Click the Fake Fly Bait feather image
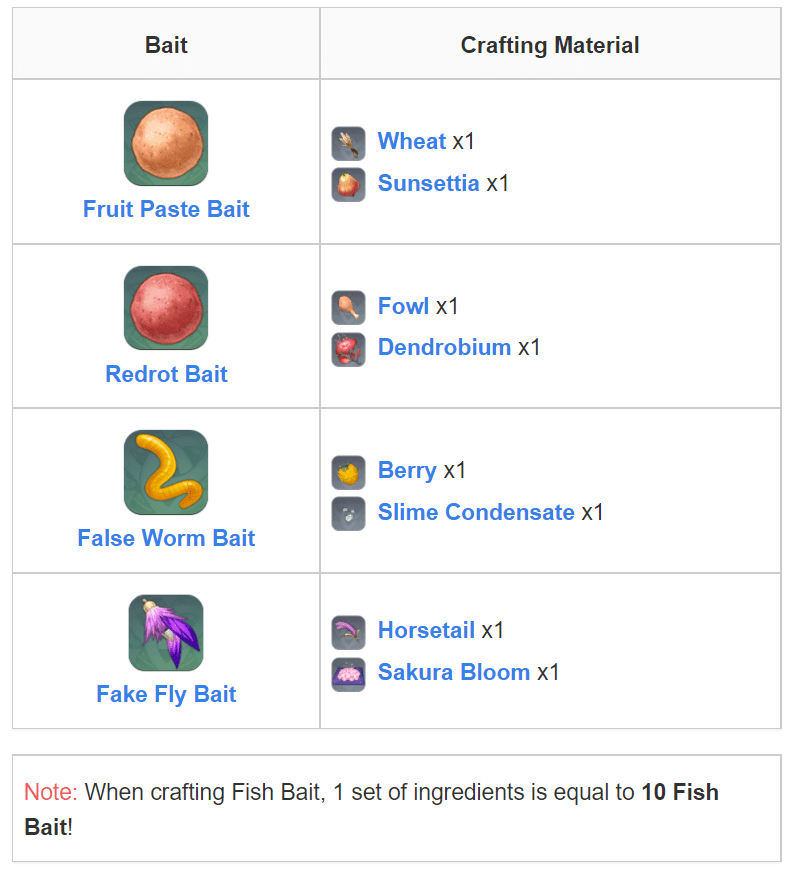The height and width of the screenshot is (877, 793). (166, 633)
